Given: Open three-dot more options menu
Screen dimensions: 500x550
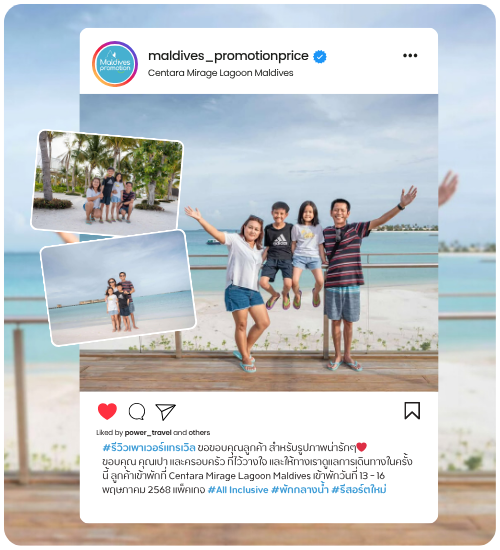Looking at the screenshot, I should [410, 55].
